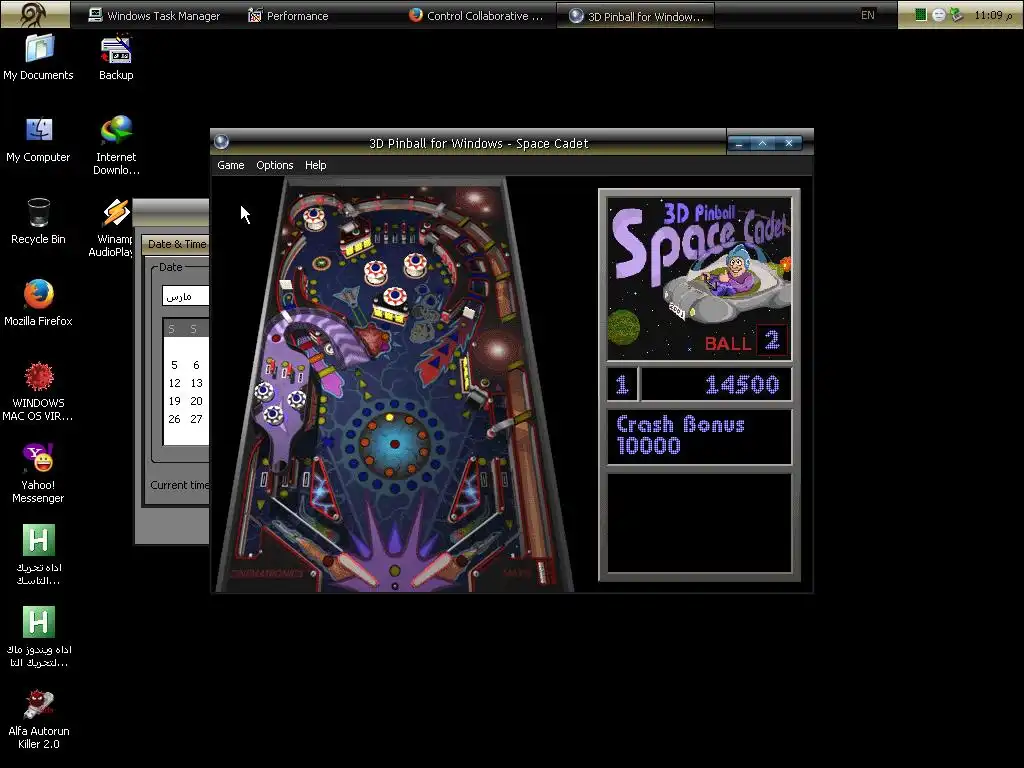Select the first green H Arabic shortcut
The width and height of the screenshot is (1024, 768).
point(39,555)
